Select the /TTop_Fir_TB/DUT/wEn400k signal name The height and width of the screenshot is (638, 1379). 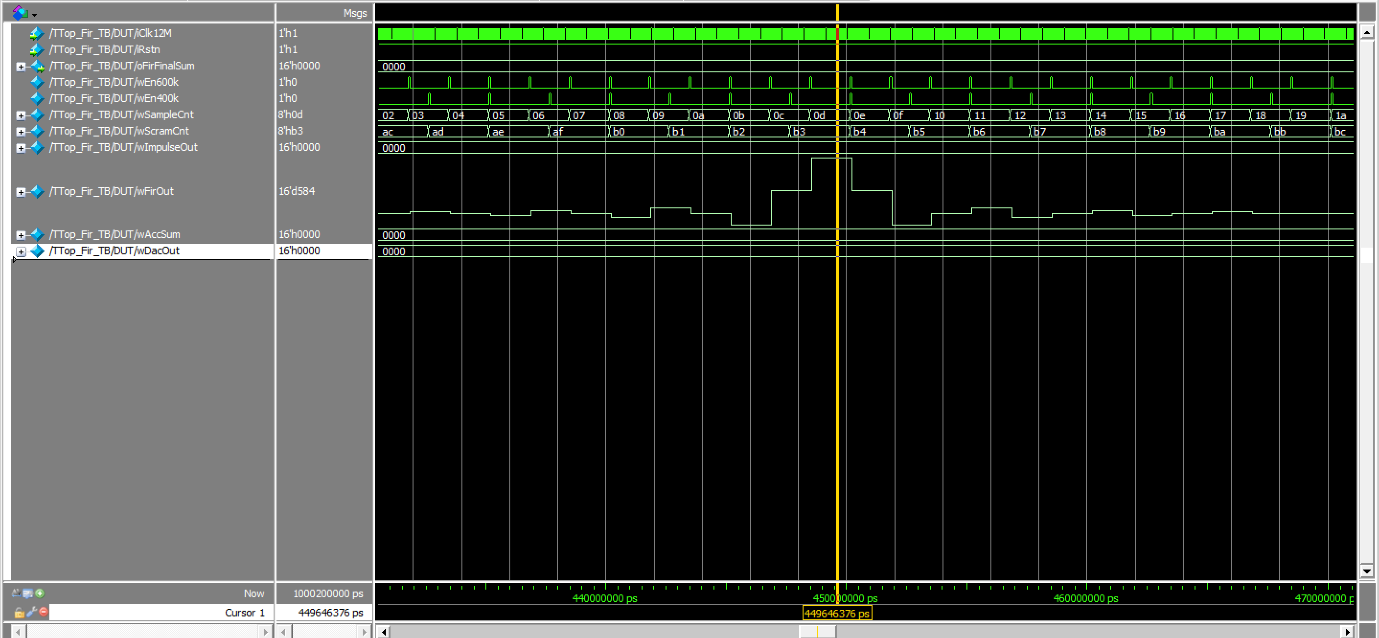pos(114,98)
